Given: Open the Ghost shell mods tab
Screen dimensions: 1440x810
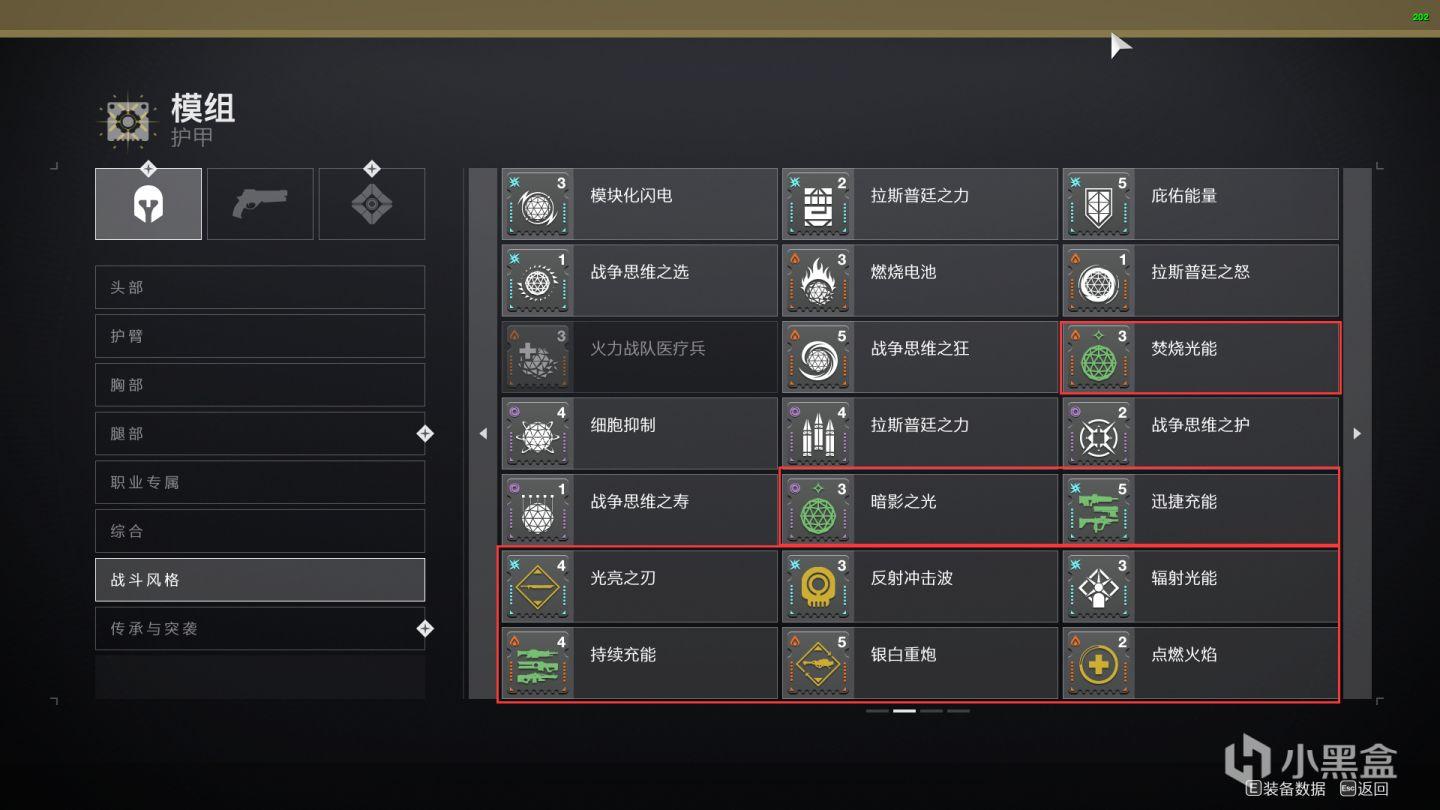Looking at the screenshot, I should 372,204.
